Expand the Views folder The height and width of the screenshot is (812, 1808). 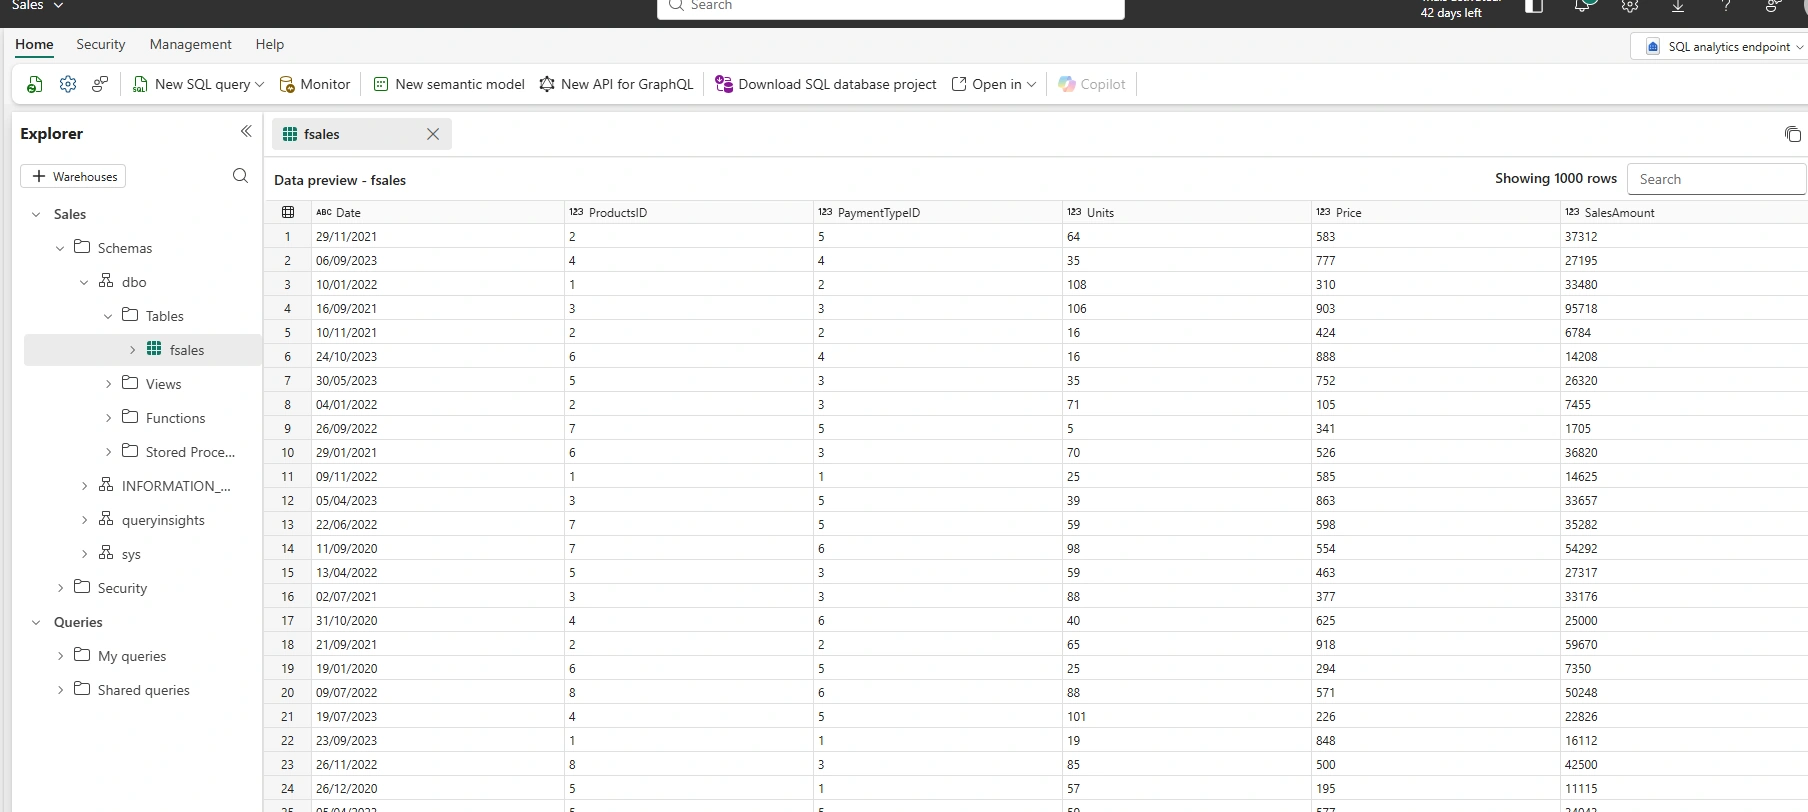coord(108,384)
